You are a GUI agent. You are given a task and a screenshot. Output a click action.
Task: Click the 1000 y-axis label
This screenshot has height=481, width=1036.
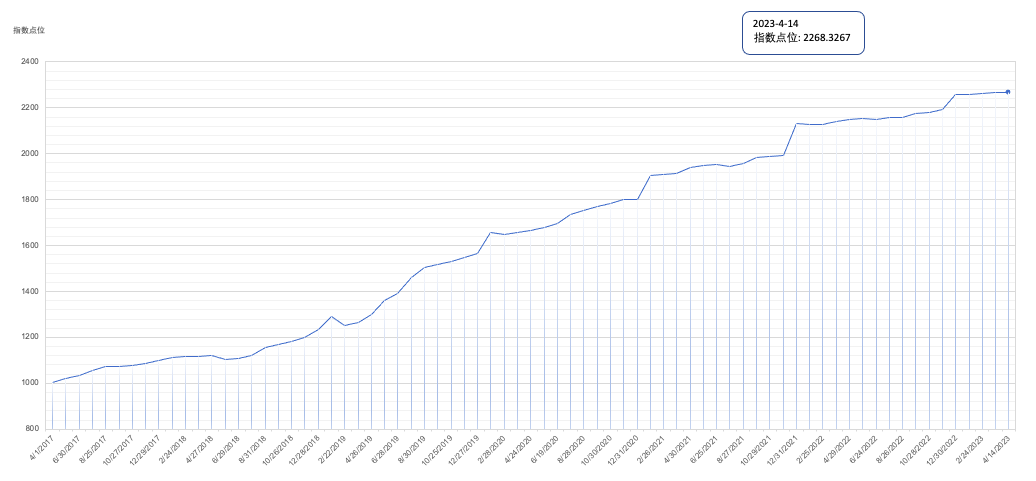[31, 383]
